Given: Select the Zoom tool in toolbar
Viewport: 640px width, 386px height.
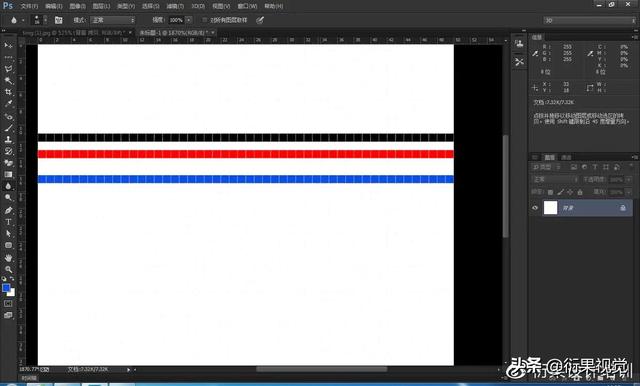Looking at the screenshot, I should click(x=8, y=269).
